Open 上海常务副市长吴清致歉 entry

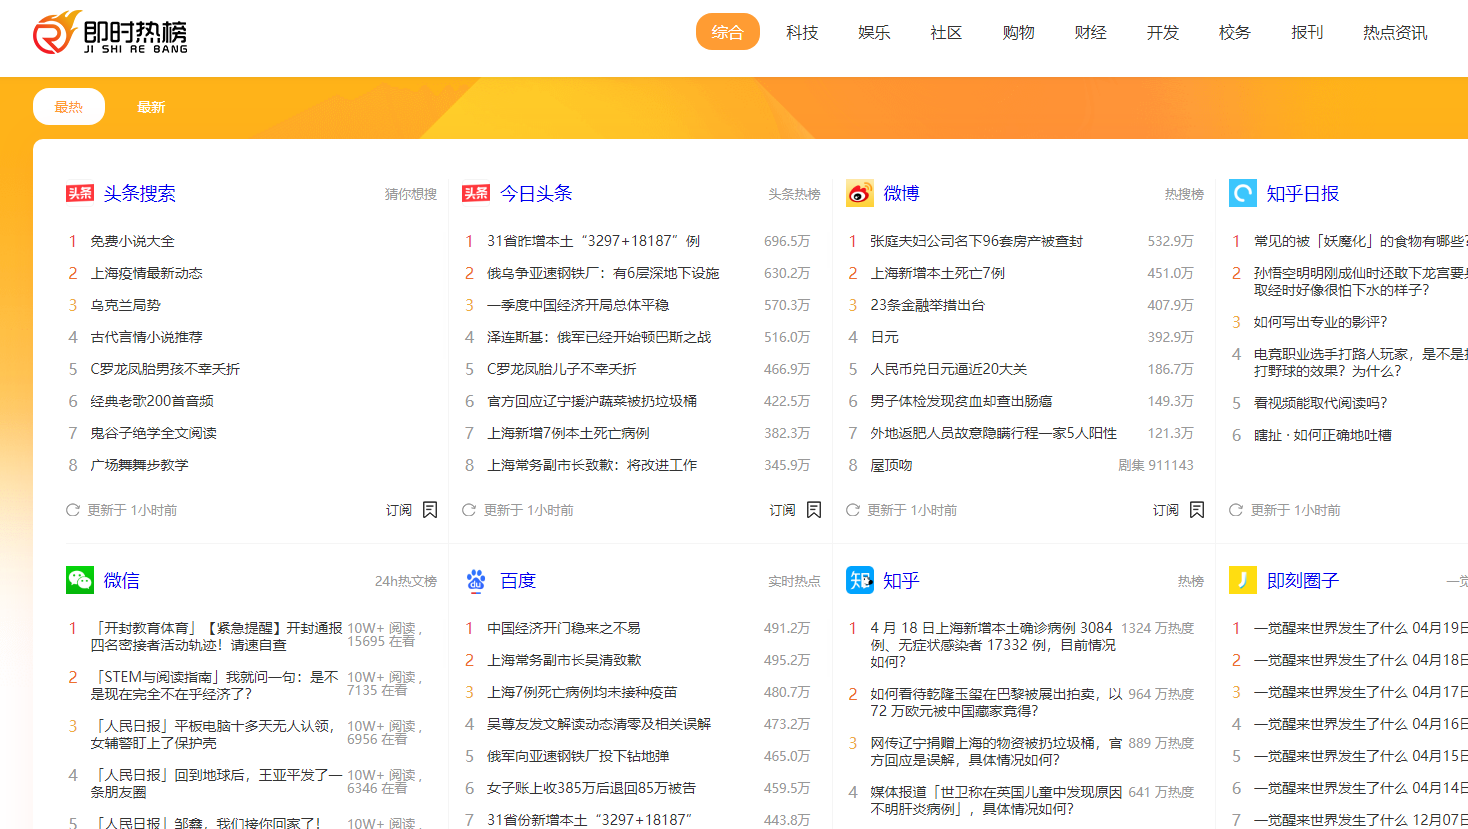click(x=564, y=660)
